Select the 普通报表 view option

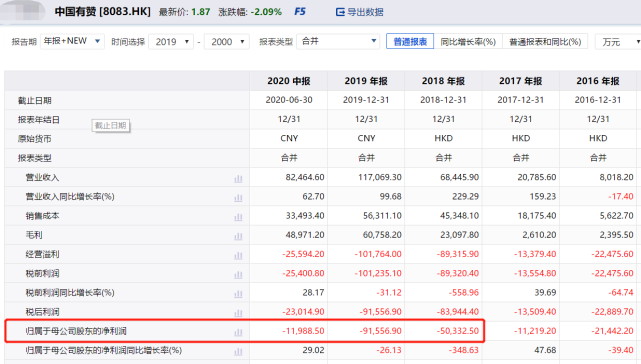410,42
